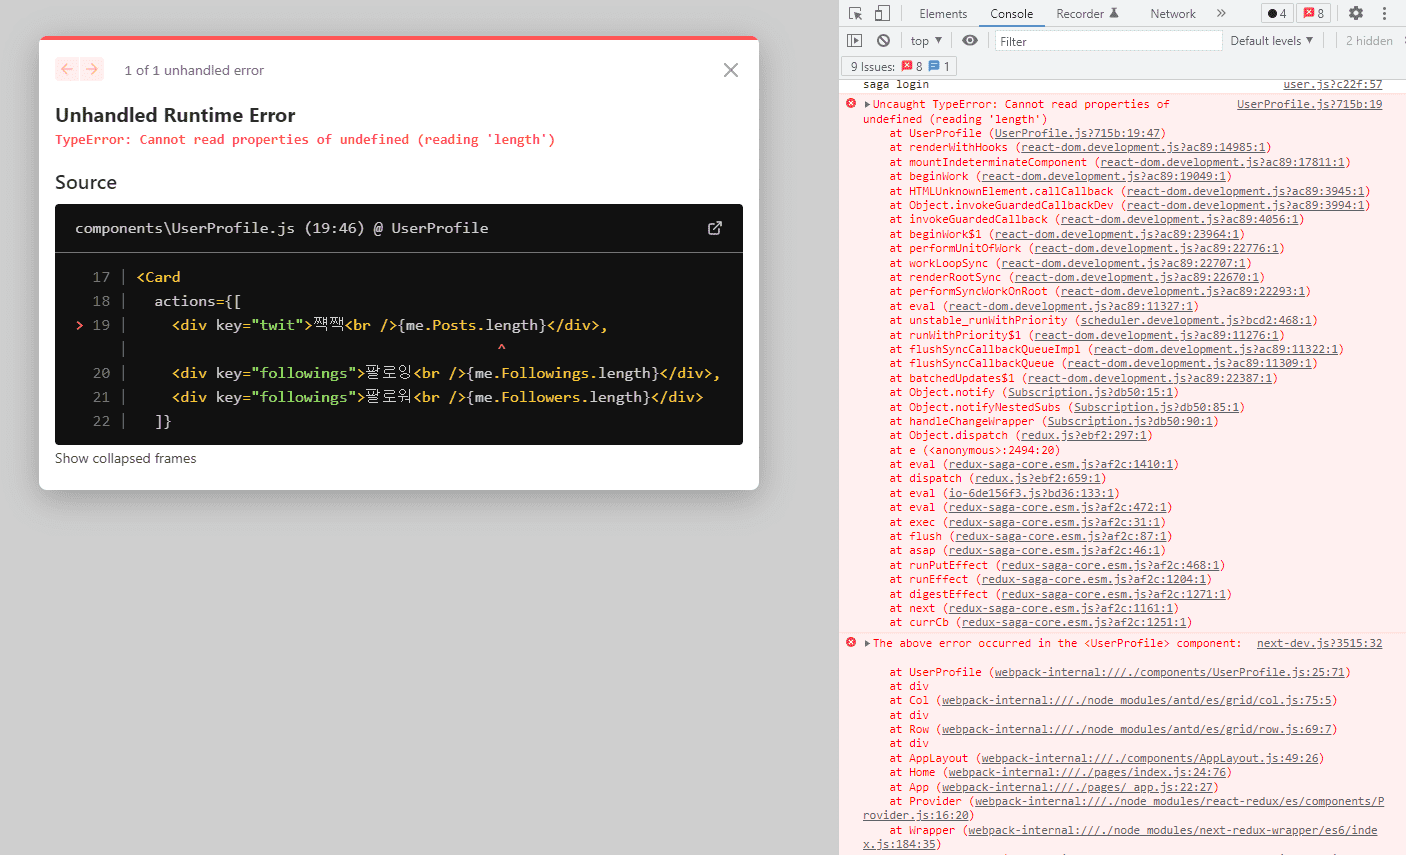The width and height of the screenshot is (1406, 855).
Task: Open the pages/_app.js:22:27 App link
Action: (1076, 788)
